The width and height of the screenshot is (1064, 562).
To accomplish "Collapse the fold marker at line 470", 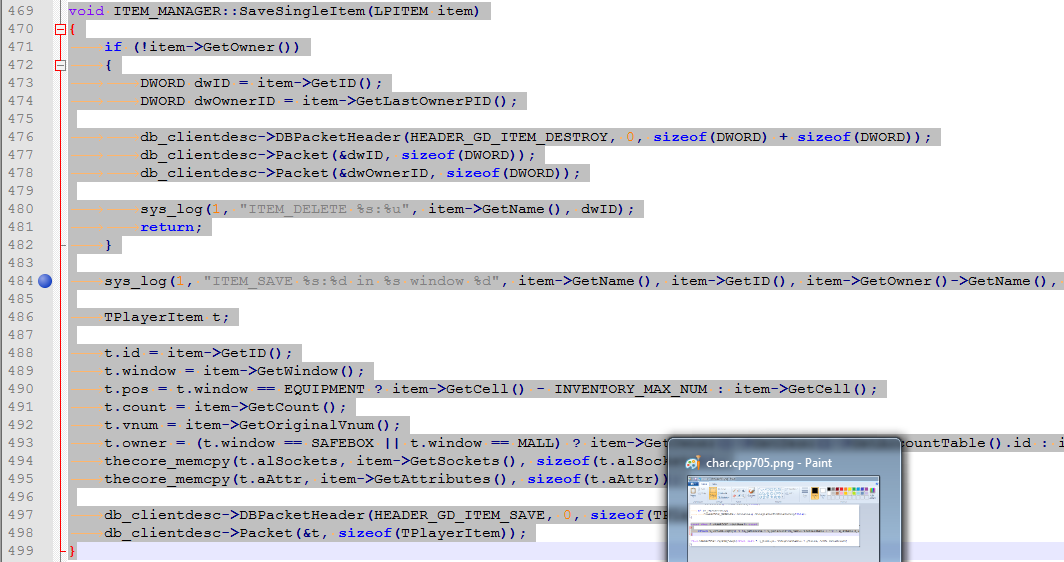I will click(60, 29).
